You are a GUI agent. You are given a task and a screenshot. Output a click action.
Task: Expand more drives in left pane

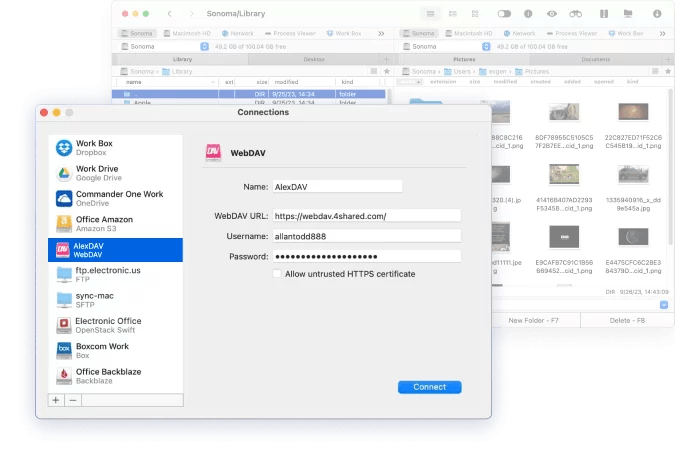click(381, 33)
